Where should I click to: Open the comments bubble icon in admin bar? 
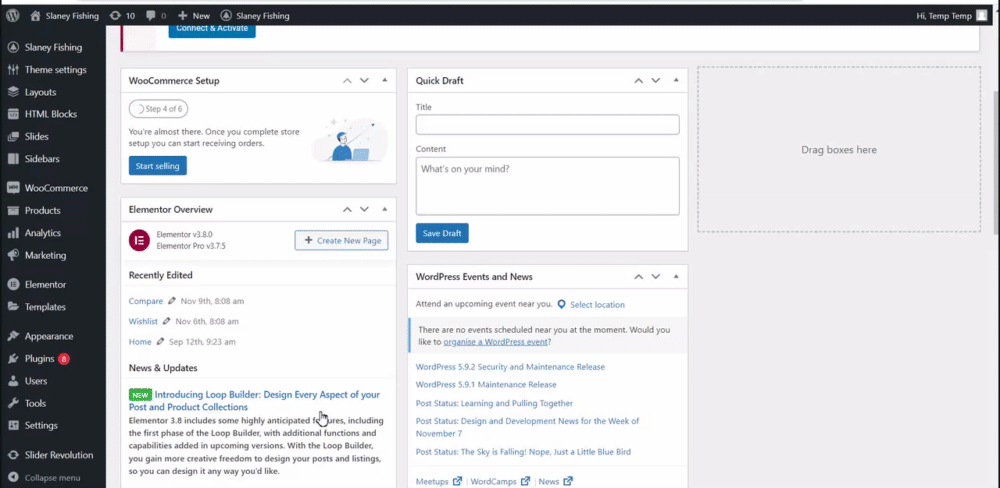[151, 16]
